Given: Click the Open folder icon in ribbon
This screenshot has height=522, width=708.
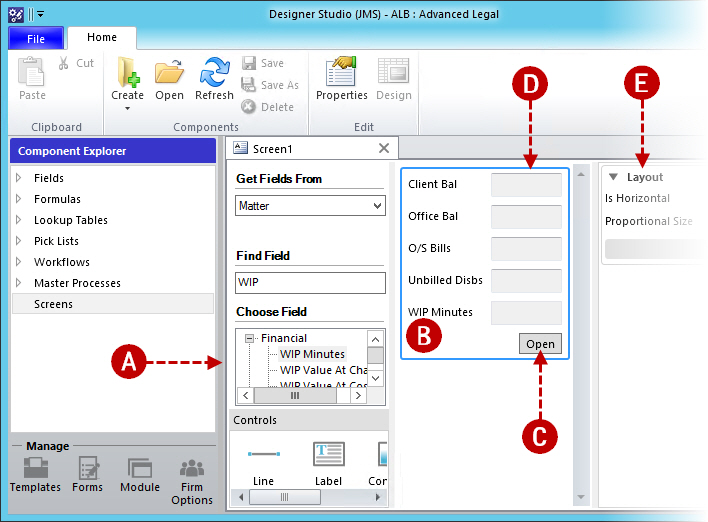Looking at the screenshot, I should [x=169, y=73].
